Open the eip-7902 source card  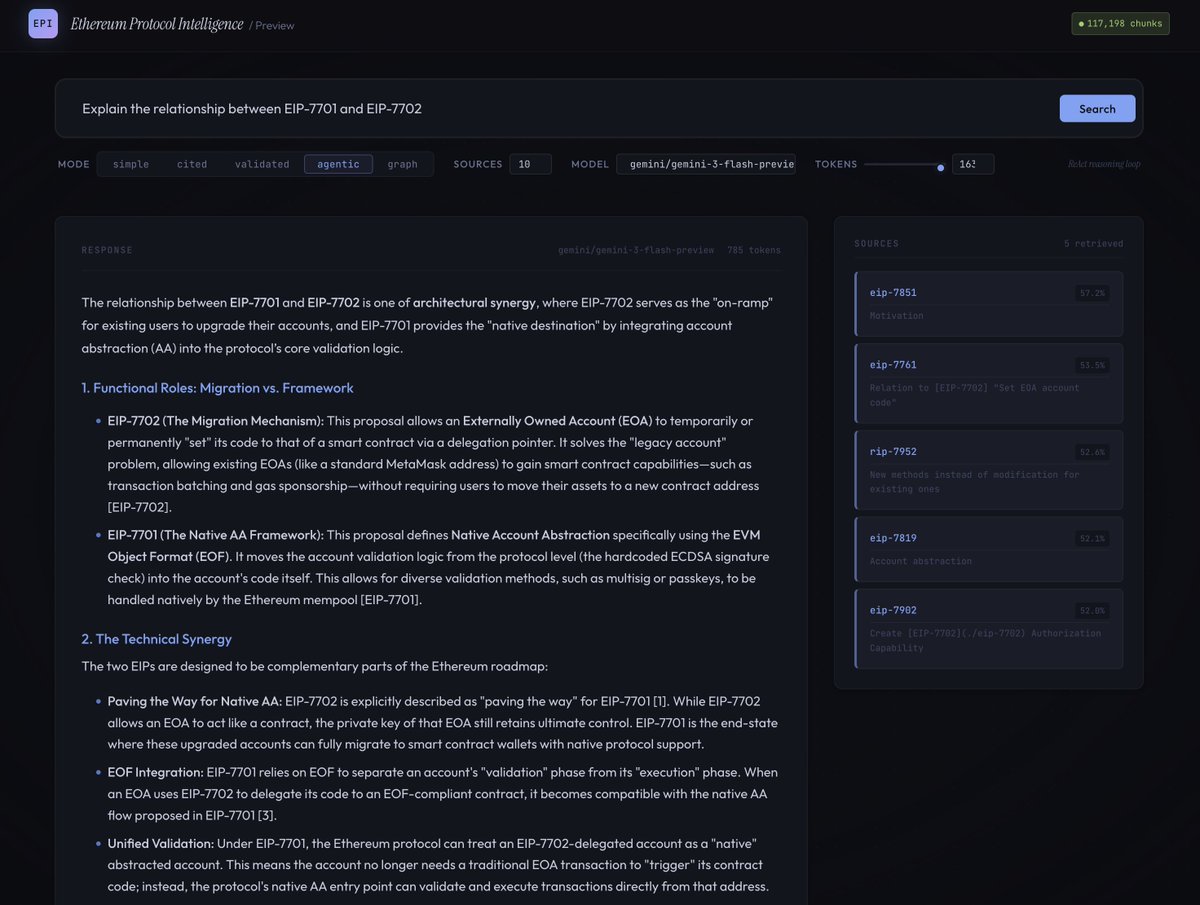click(x=989, y=629)
